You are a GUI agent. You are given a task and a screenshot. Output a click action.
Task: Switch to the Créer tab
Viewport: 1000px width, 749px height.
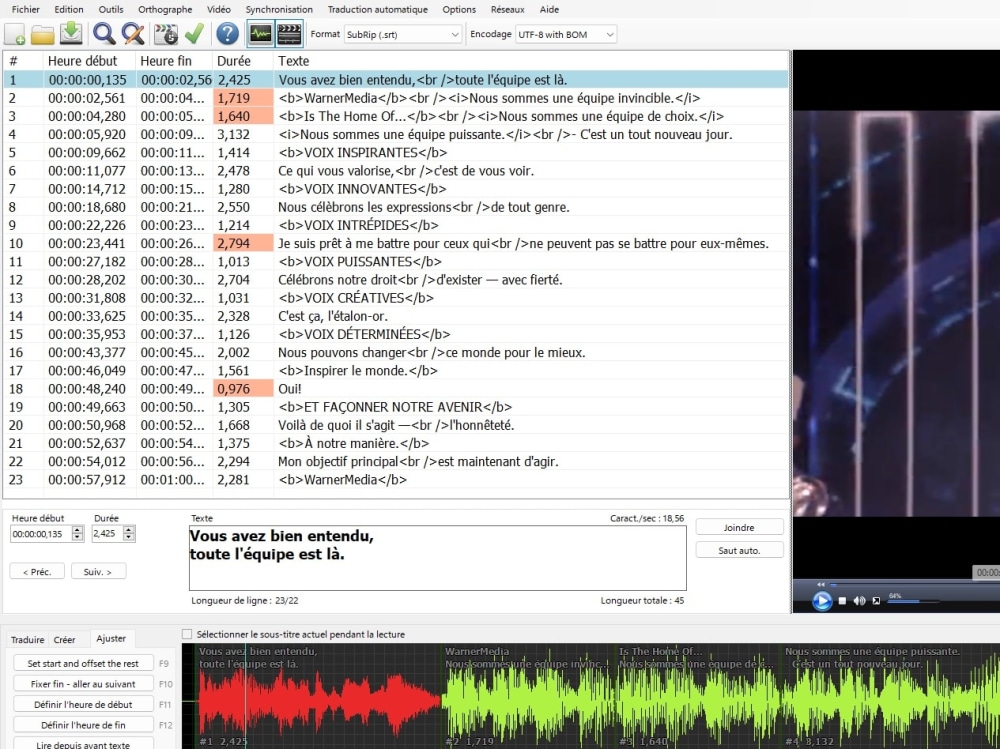(64, 639)
